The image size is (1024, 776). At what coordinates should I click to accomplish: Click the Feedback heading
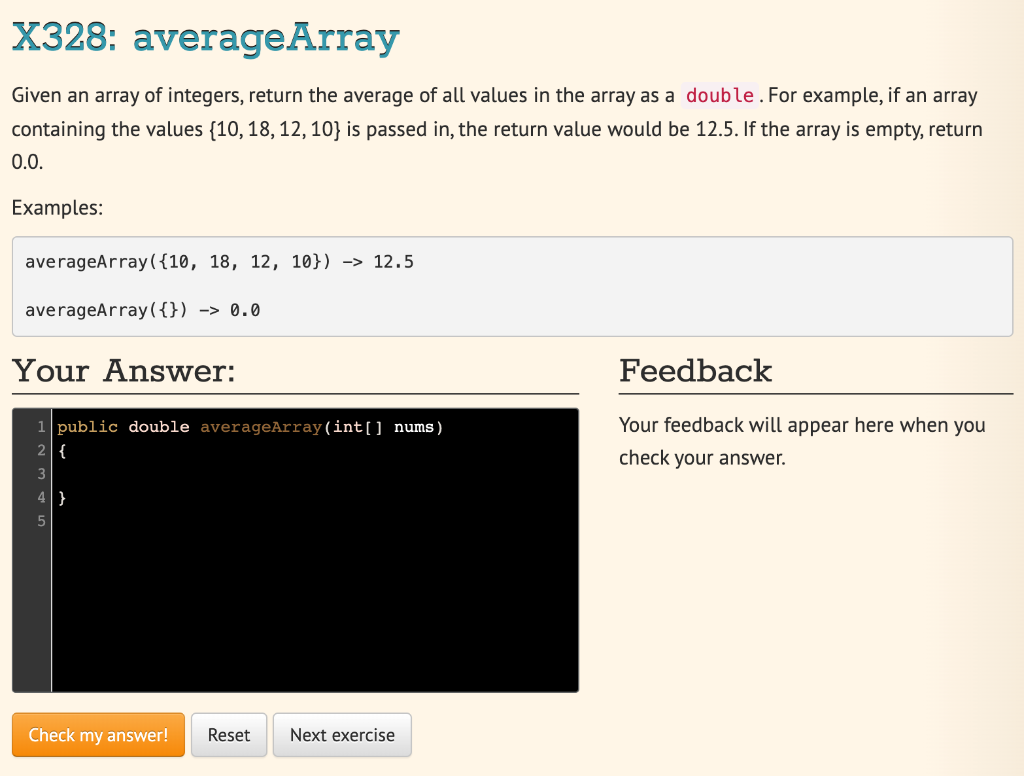click(696, 371)
